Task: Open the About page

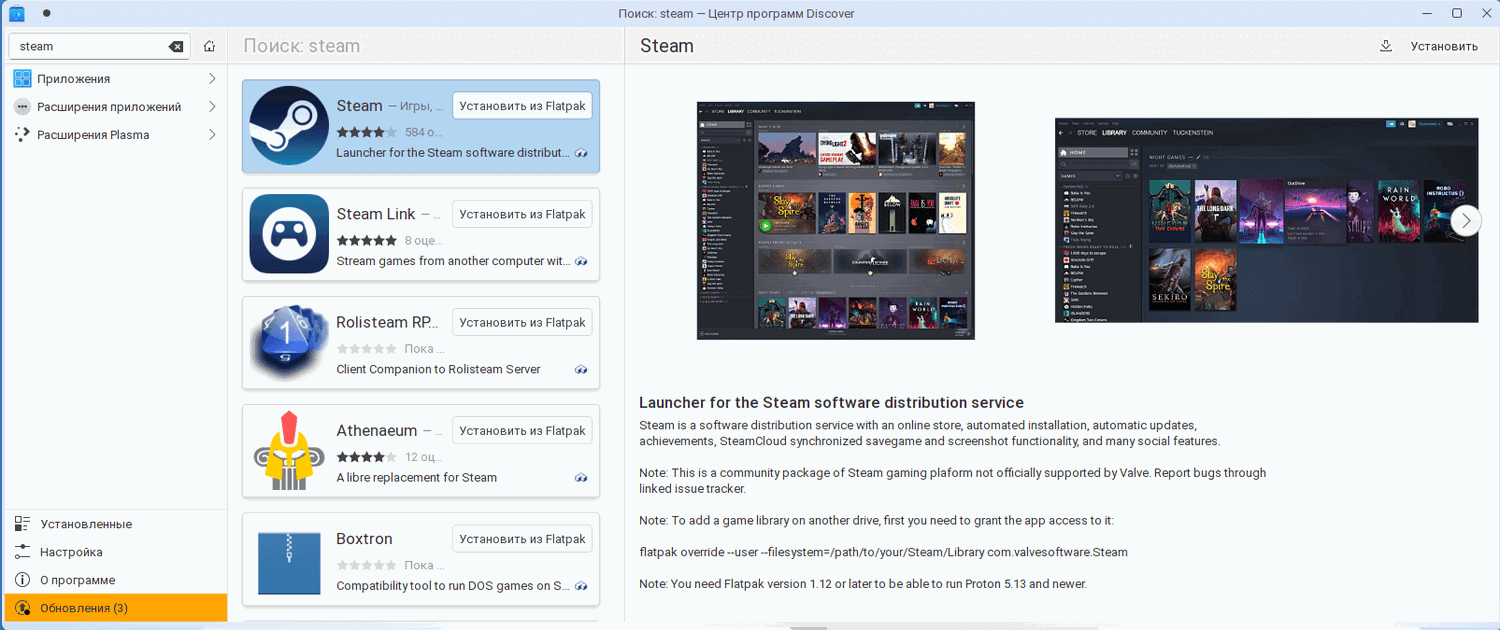Action: point(116,580)
